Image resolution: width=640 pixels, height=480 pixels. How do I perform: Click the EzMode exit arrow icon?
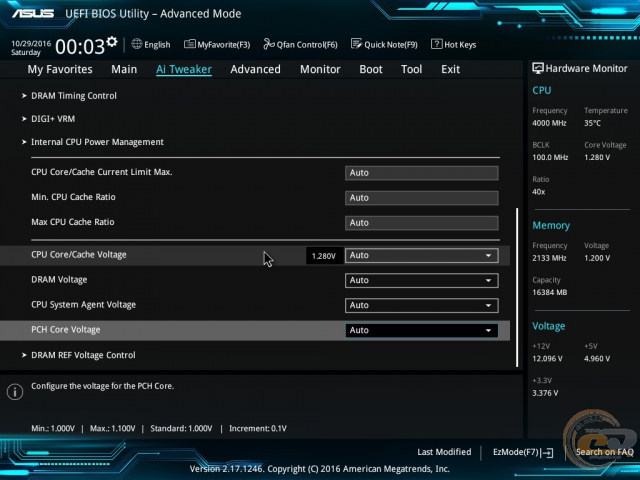point(547,452)
